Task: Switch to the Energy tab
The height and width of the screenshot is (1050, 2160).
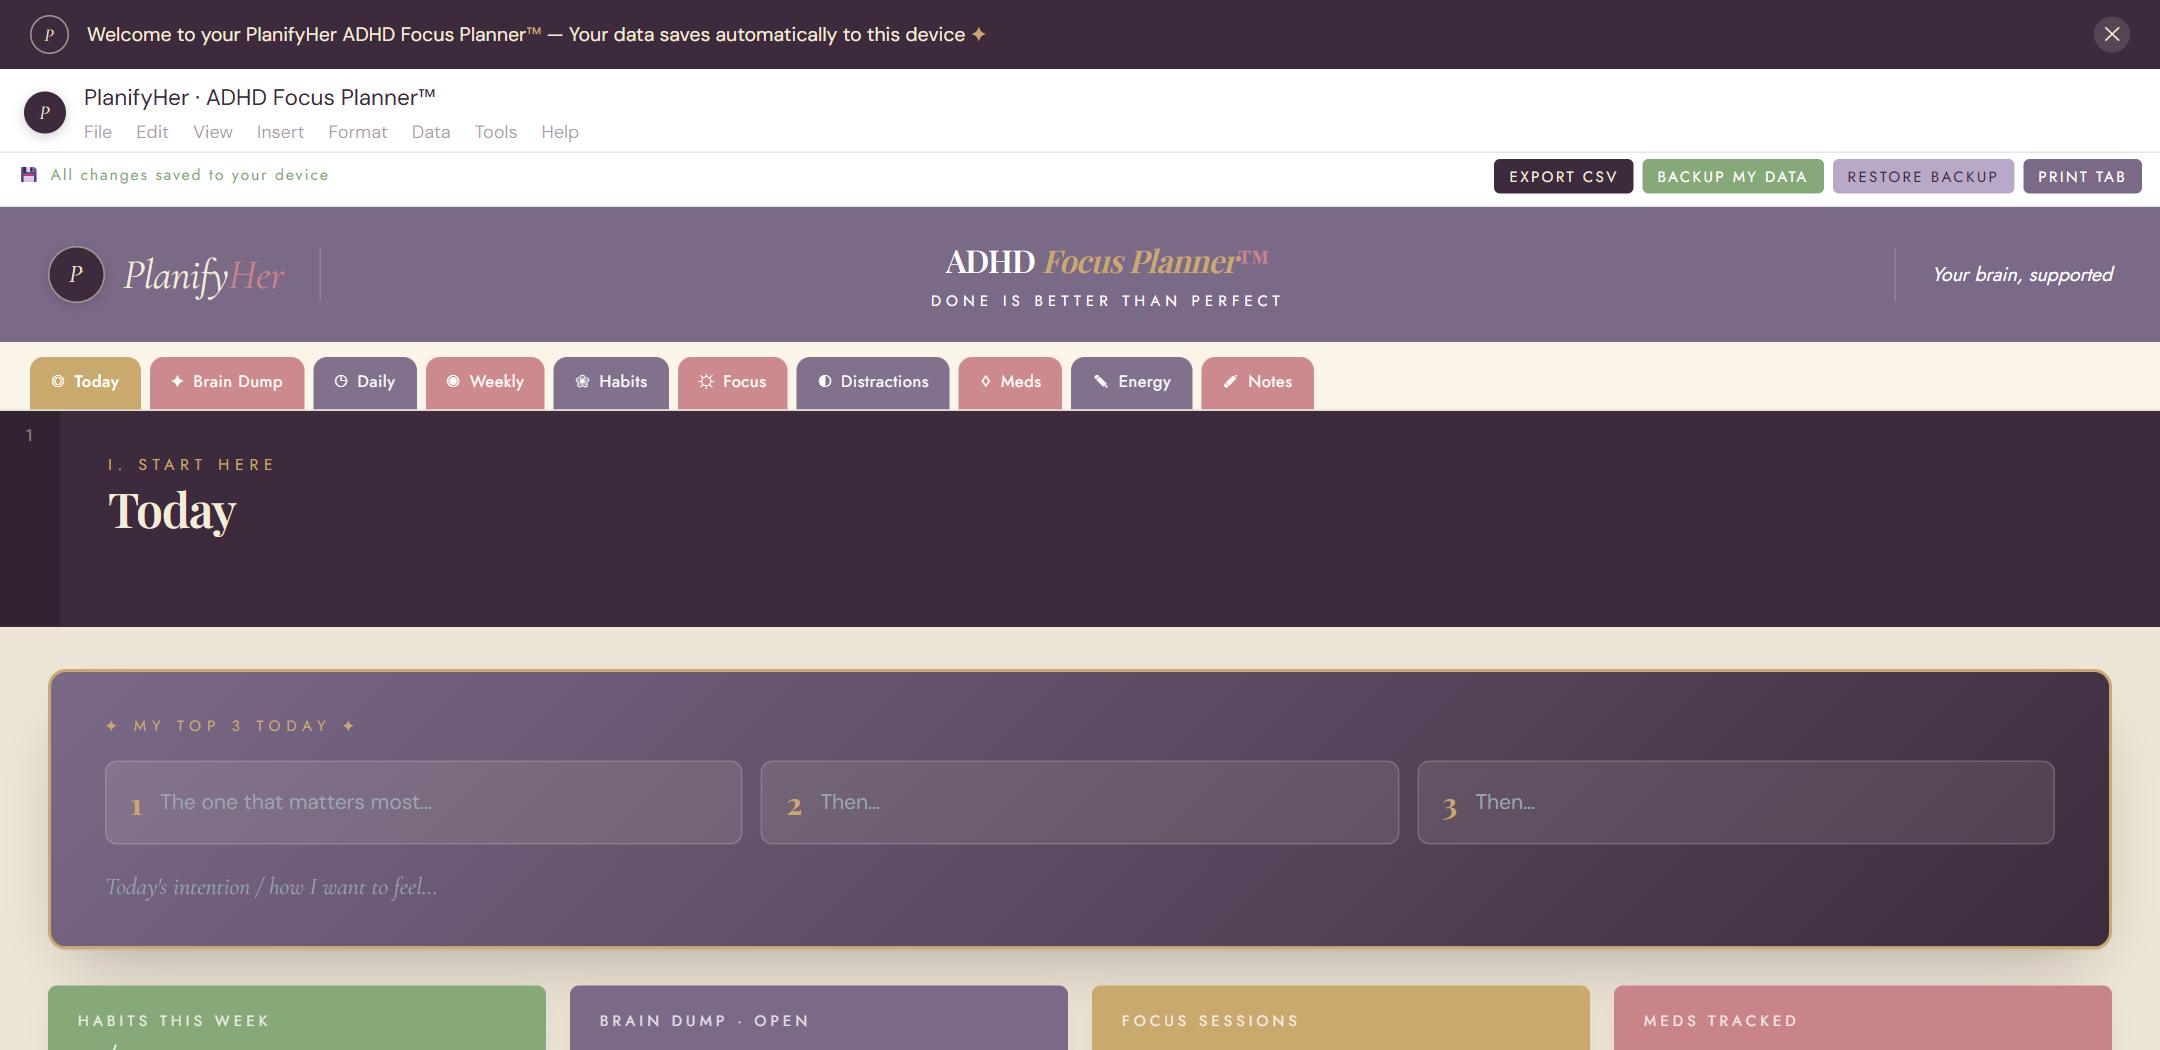Action: point(1131,382)
